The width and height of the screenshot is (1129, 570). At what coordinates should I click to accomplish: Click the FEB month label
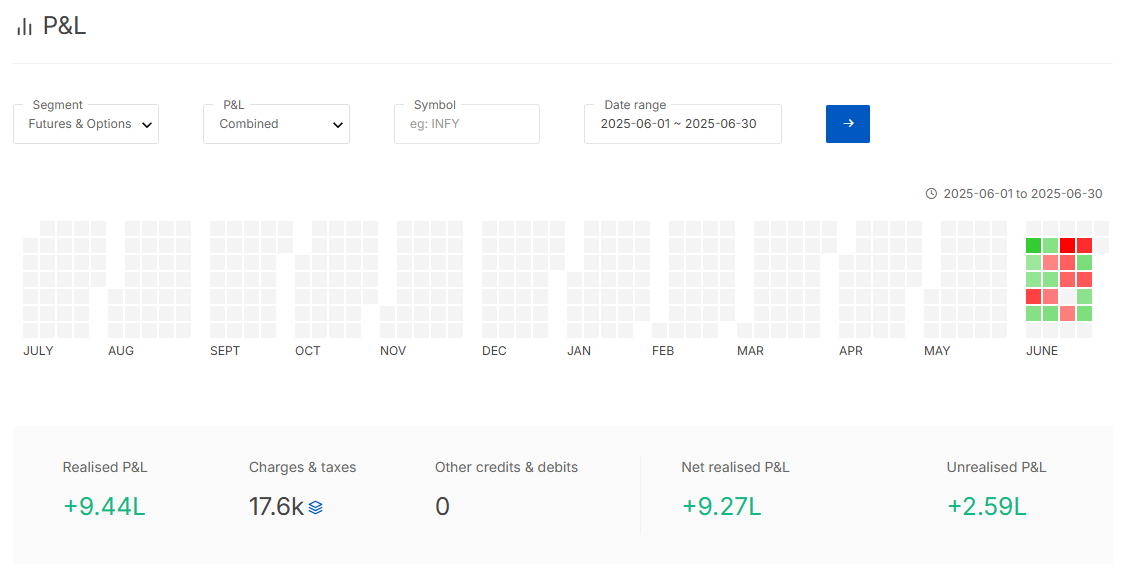[x=662, y=351]
